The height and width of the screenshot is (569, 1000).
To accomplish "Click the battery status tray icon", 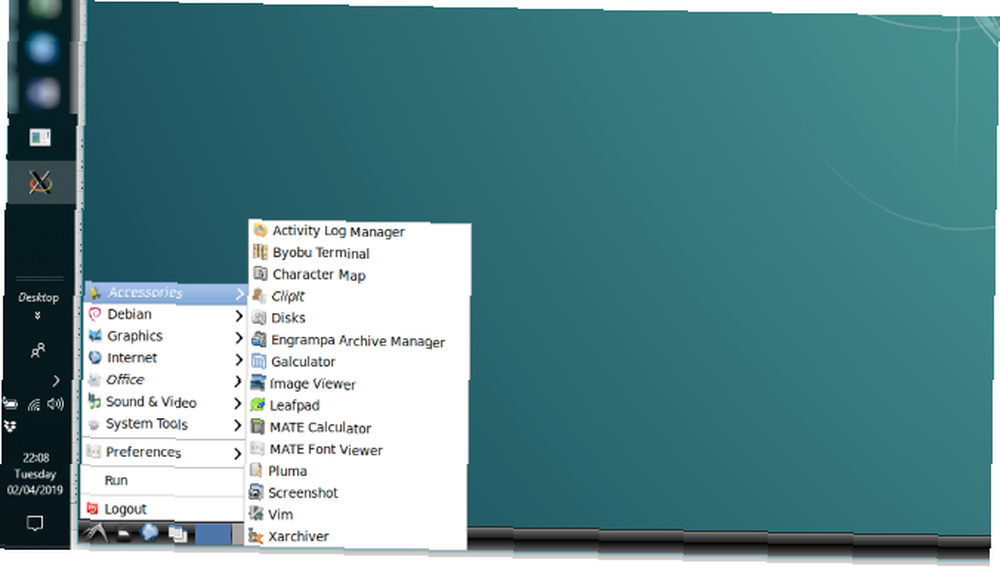I will (x=11, y=403).
